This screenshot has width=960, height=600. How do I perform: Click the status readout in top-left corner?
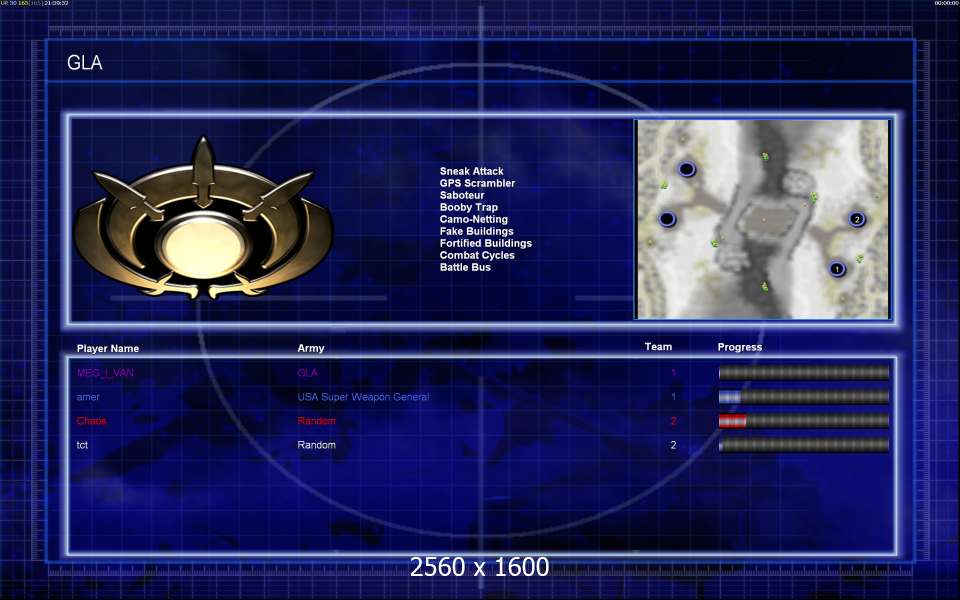tap(35, 3)
